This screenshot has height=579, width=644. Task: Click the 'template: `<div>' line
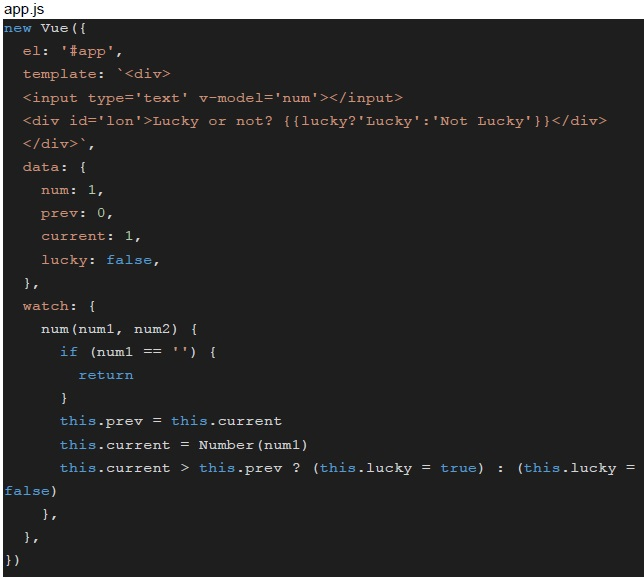tap(97, 74)
